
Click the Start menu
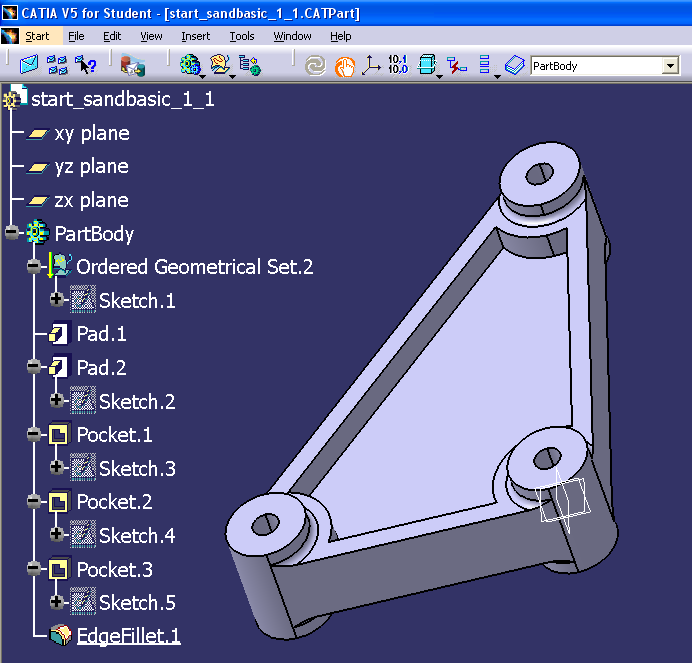[x=37, y=36]
